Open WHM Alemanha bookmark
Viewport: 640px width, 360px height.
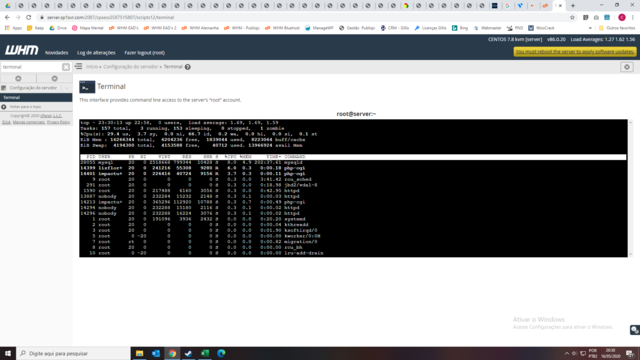click(x=200, y=28)
